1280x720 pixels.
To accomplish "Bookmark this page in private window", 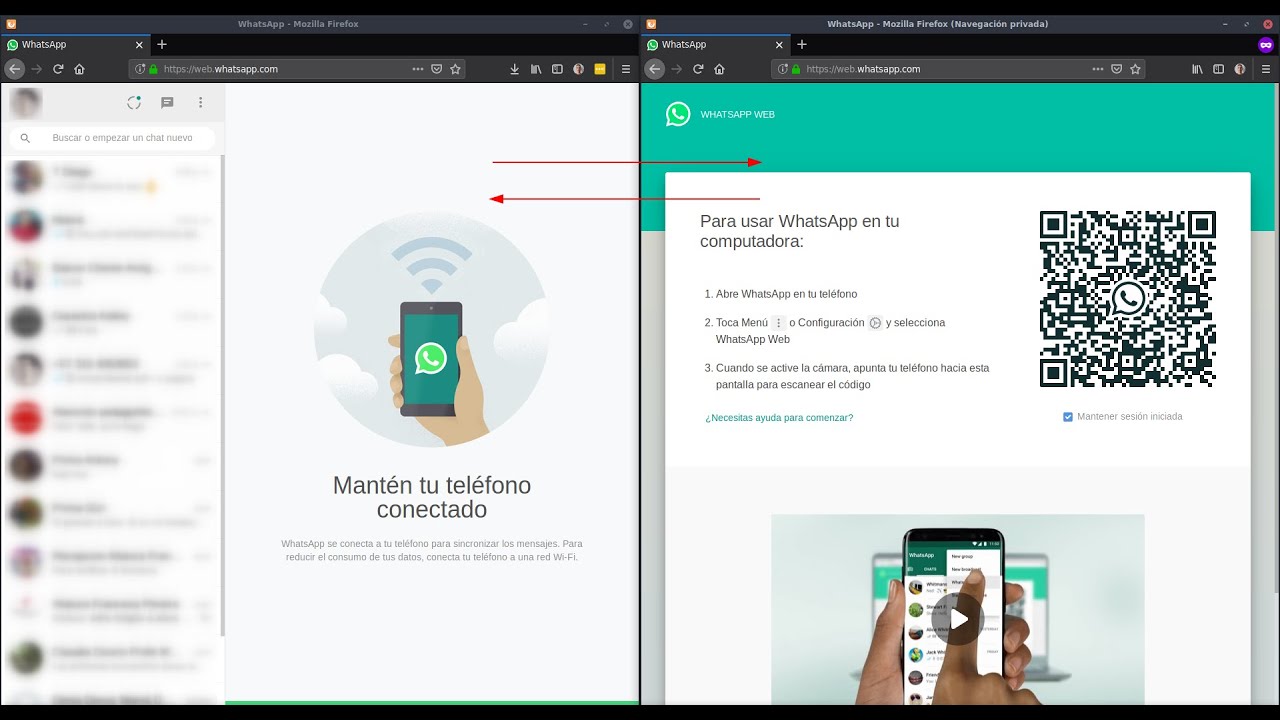I will (1135, 69).
